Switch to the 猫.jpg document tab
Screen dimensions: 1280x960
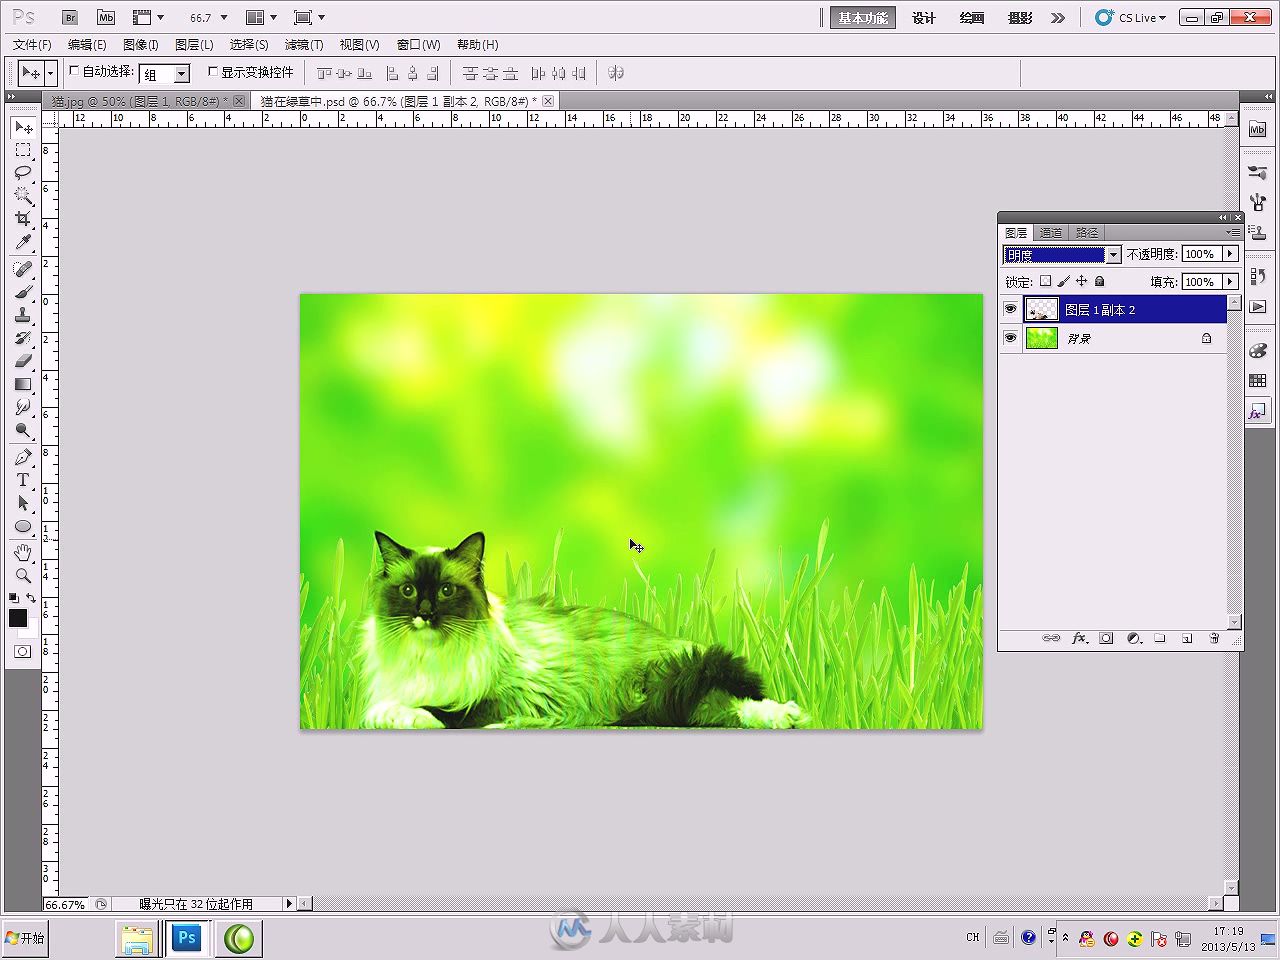(139, 102)
